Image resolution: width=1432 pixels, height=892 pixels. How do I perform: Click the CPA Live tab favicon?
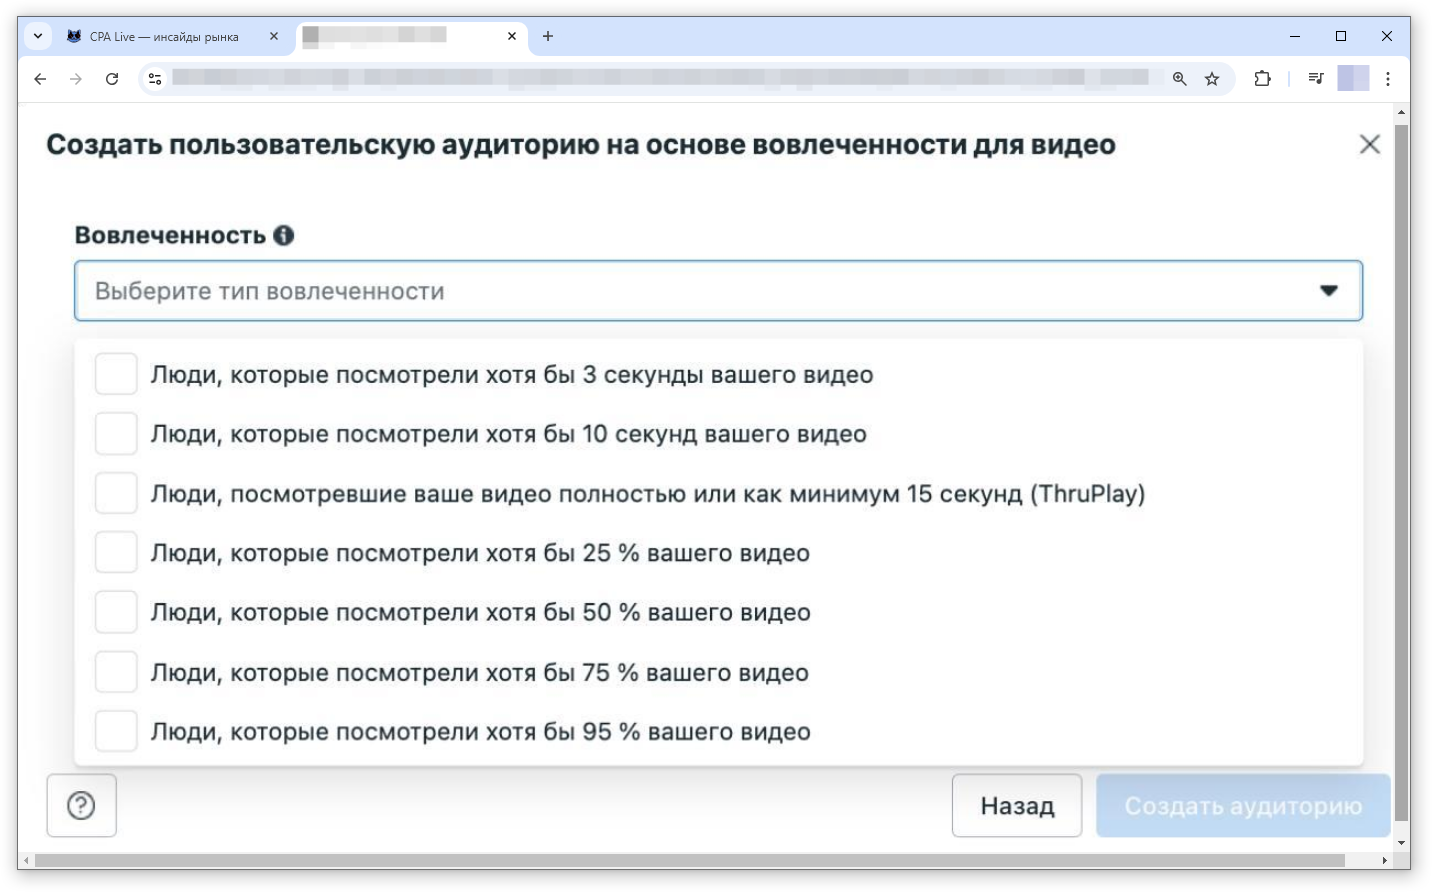(x=74, y=36)
